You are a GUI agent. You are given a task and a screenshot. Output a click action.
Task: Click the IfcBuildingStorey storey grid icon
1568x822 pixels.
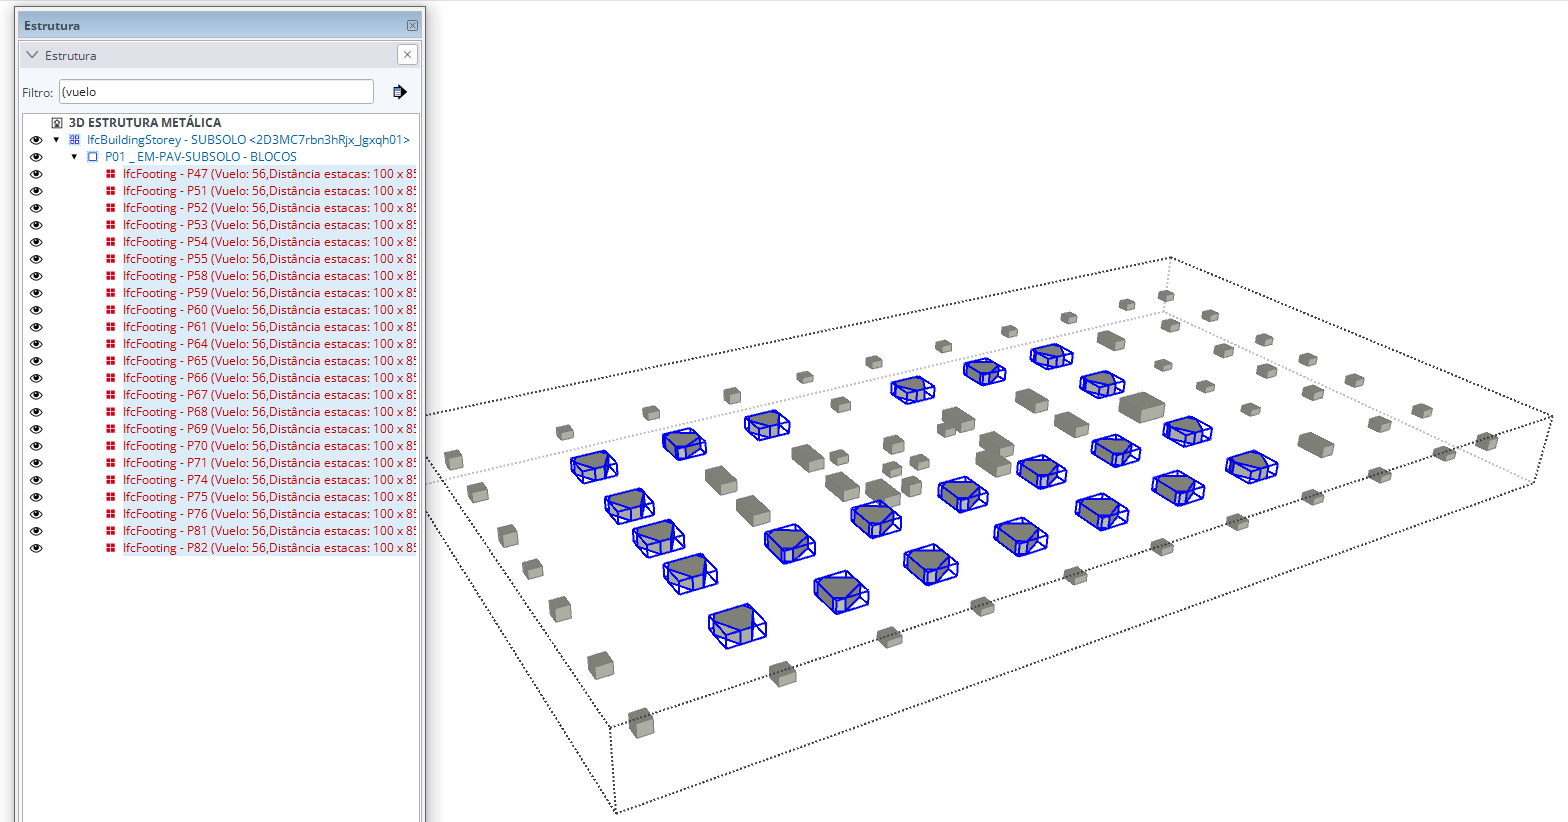pyautogui.click(x=75, y=140)
